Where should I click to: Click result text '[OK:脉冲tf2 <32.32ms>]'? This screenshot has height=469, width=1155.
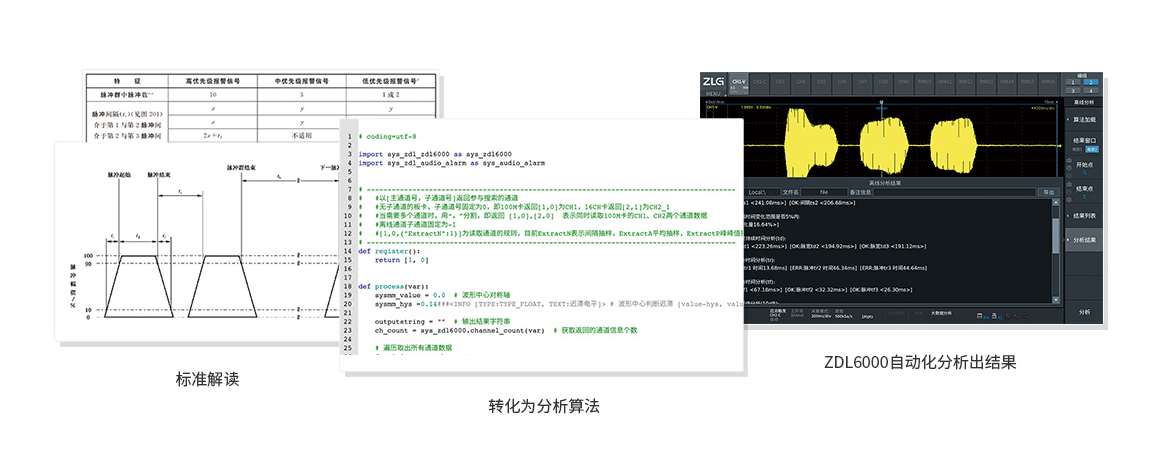pyautogui.click(x=816, y=289)
